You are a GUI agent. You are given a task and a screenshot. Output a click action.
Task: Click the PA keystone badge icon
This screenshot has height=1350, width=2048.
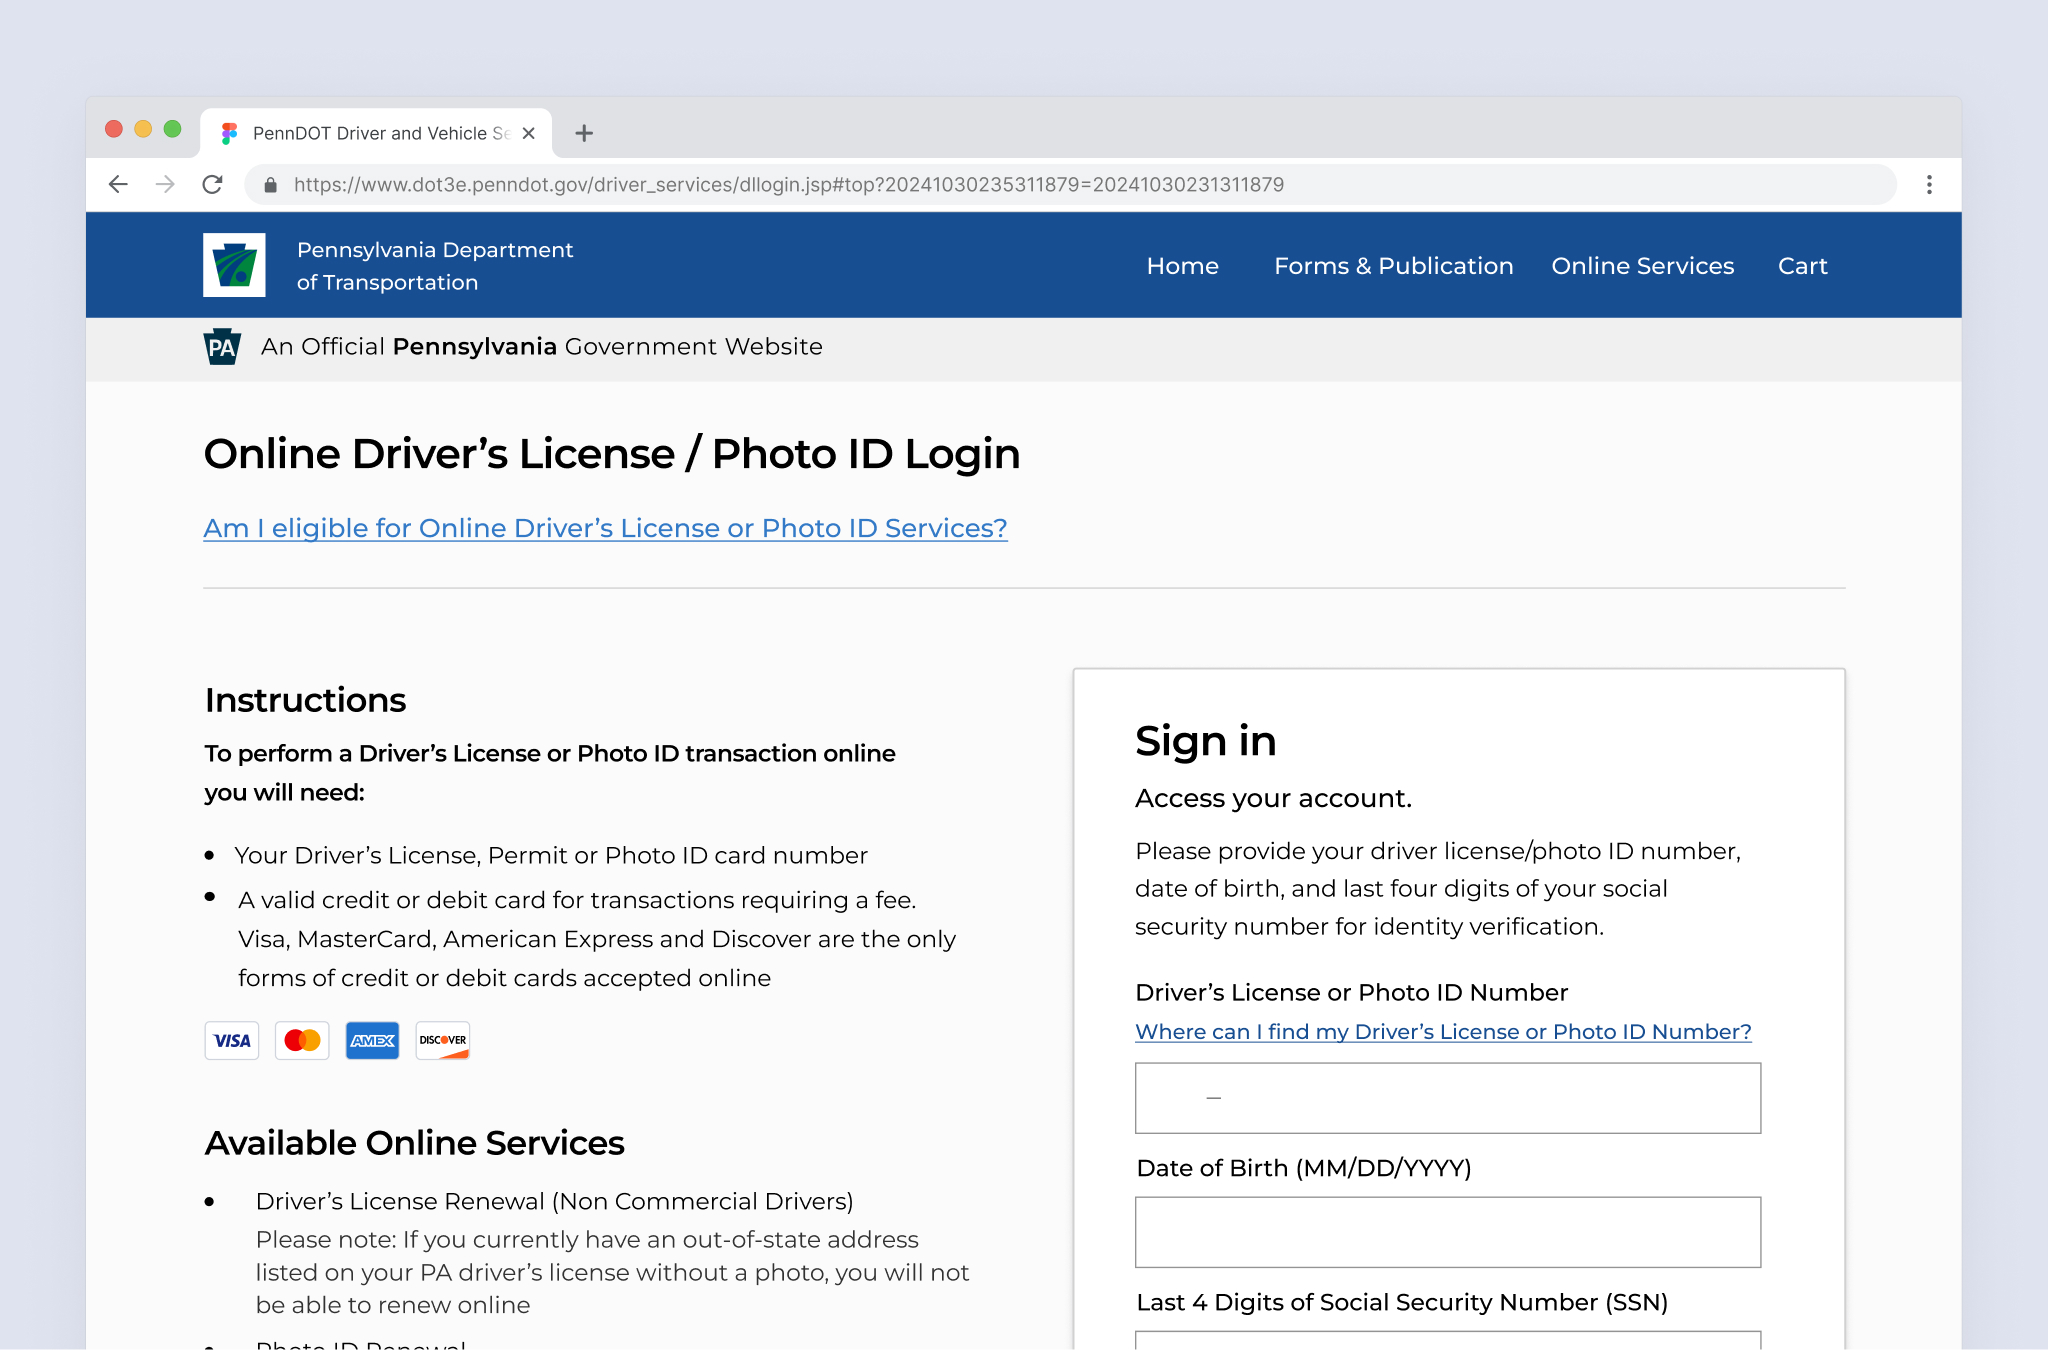221,347
